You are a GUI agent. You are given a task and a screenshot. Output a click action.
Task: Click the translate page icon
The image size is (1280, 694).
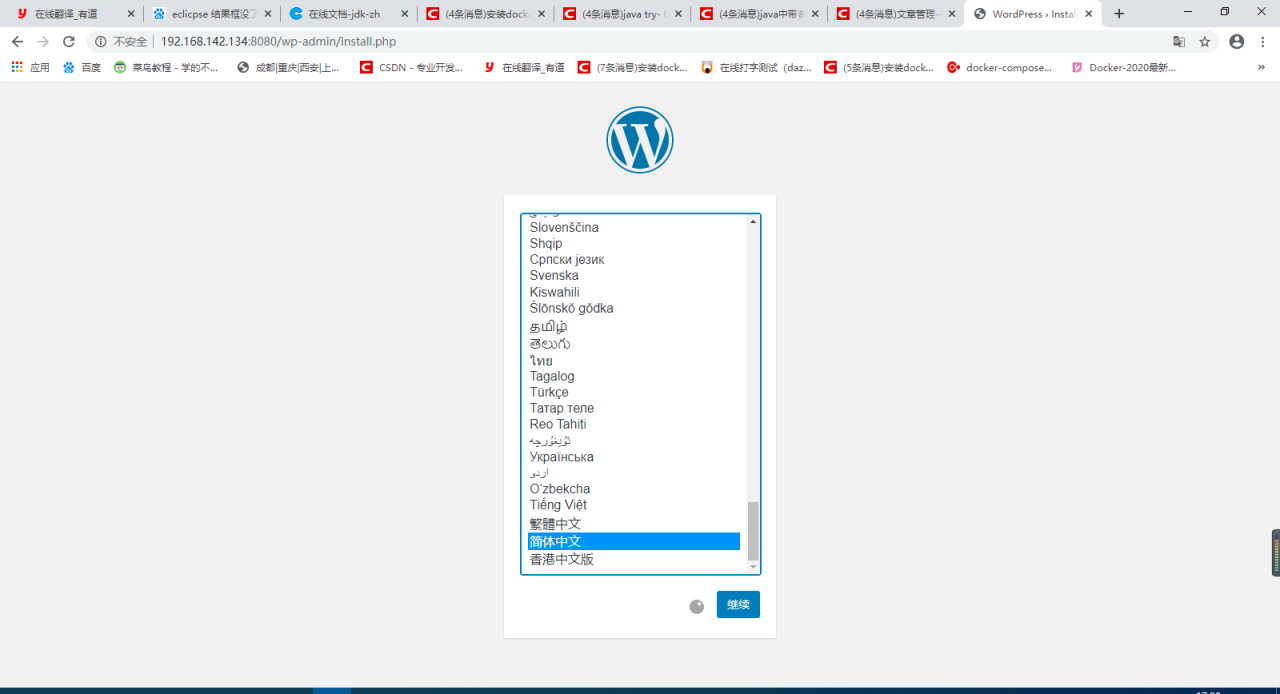[x=1179, y=42]
